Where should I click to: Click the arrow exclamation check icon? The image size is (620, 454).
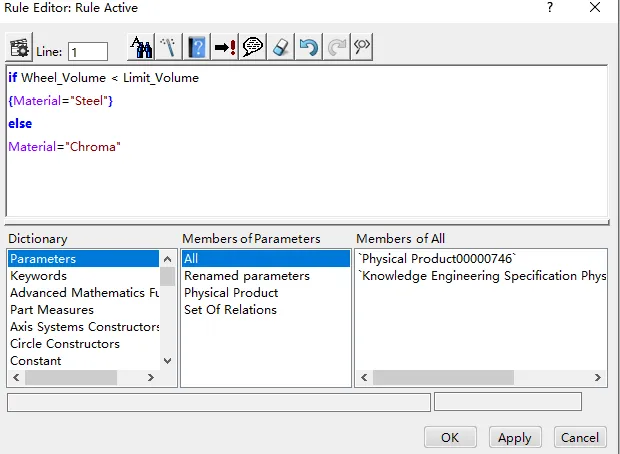tap(225, 47)
